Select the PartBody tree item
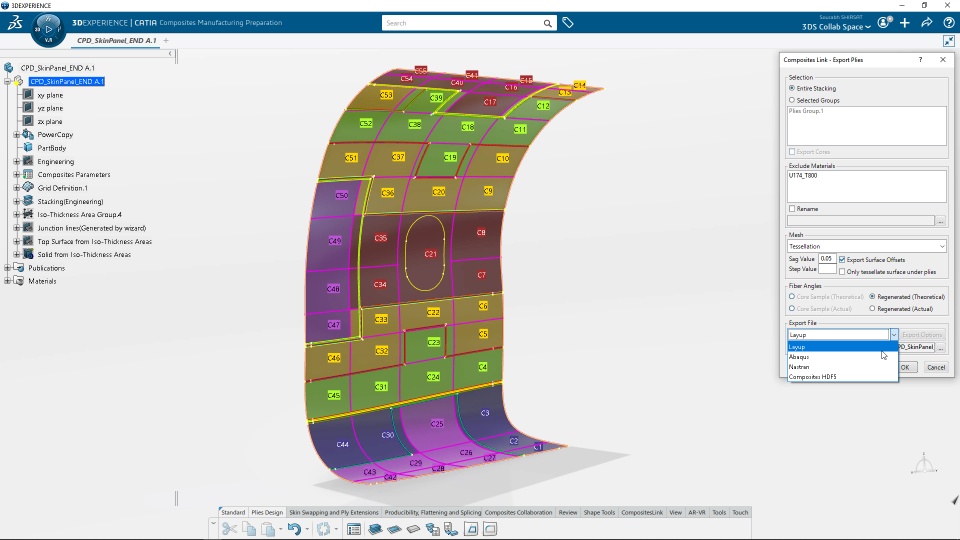Image resolution: width=960 pixels, height=540 pixels. 51,148
